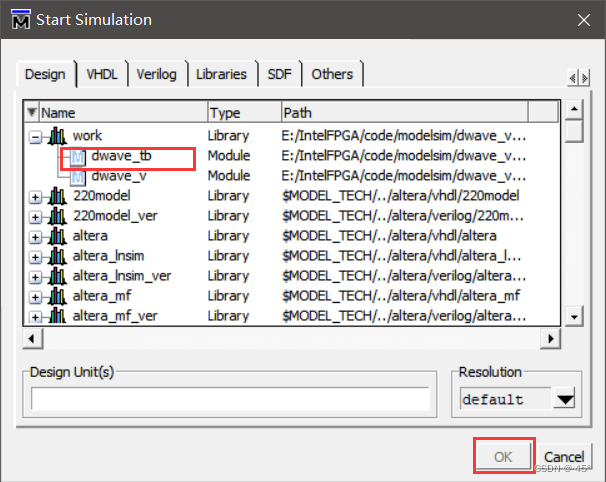Open the Libraries tab
606x482 pixels.
pos(221,74)
